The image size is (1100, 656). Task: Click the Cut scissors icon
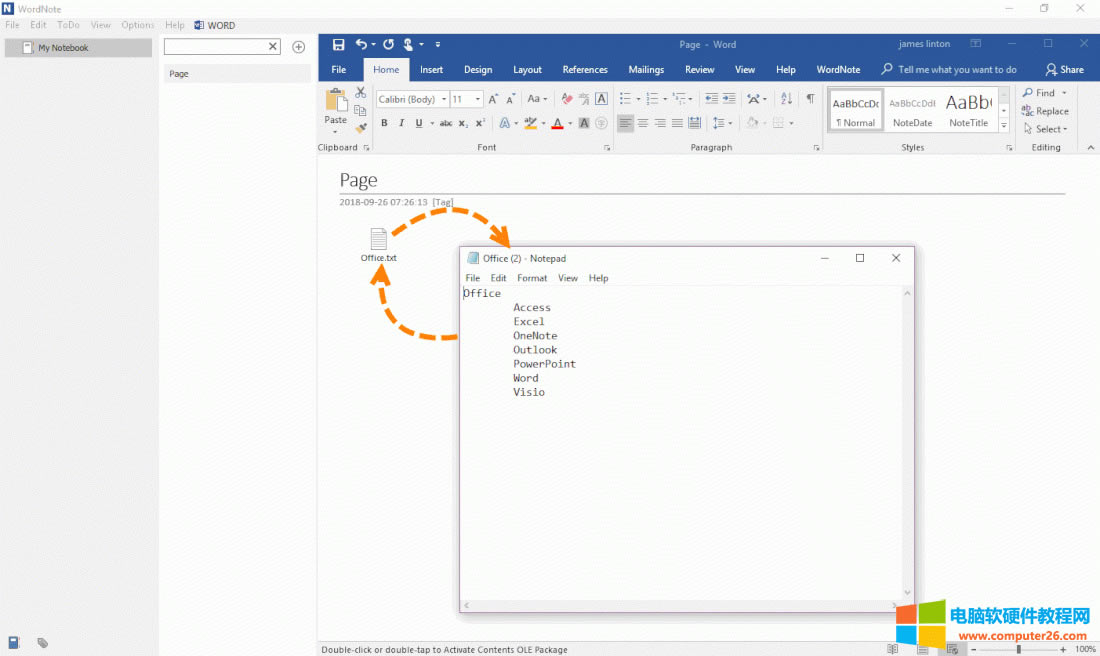[x=361, y=93]
